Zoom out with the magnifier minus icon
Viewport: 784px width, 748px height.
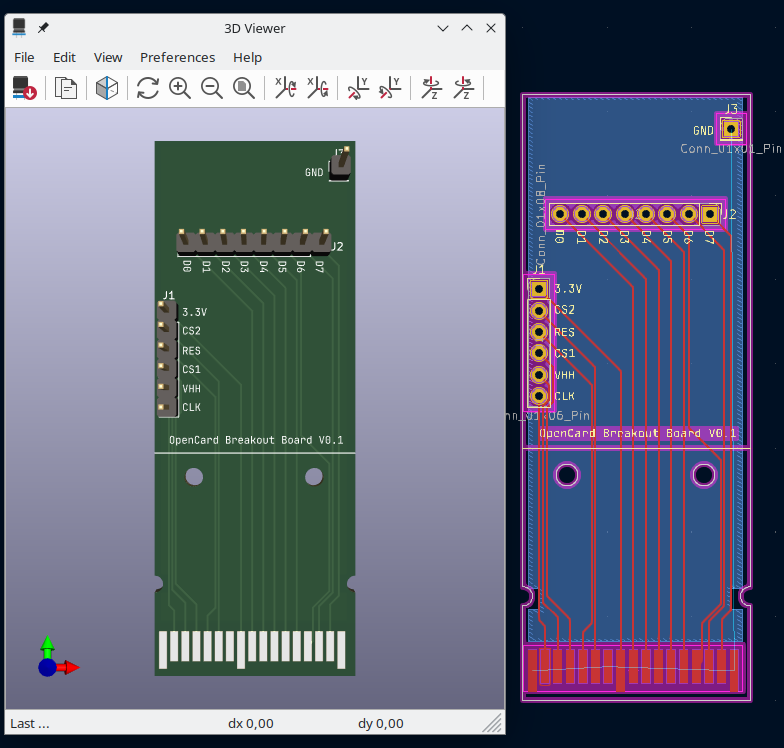pos(212,88)
